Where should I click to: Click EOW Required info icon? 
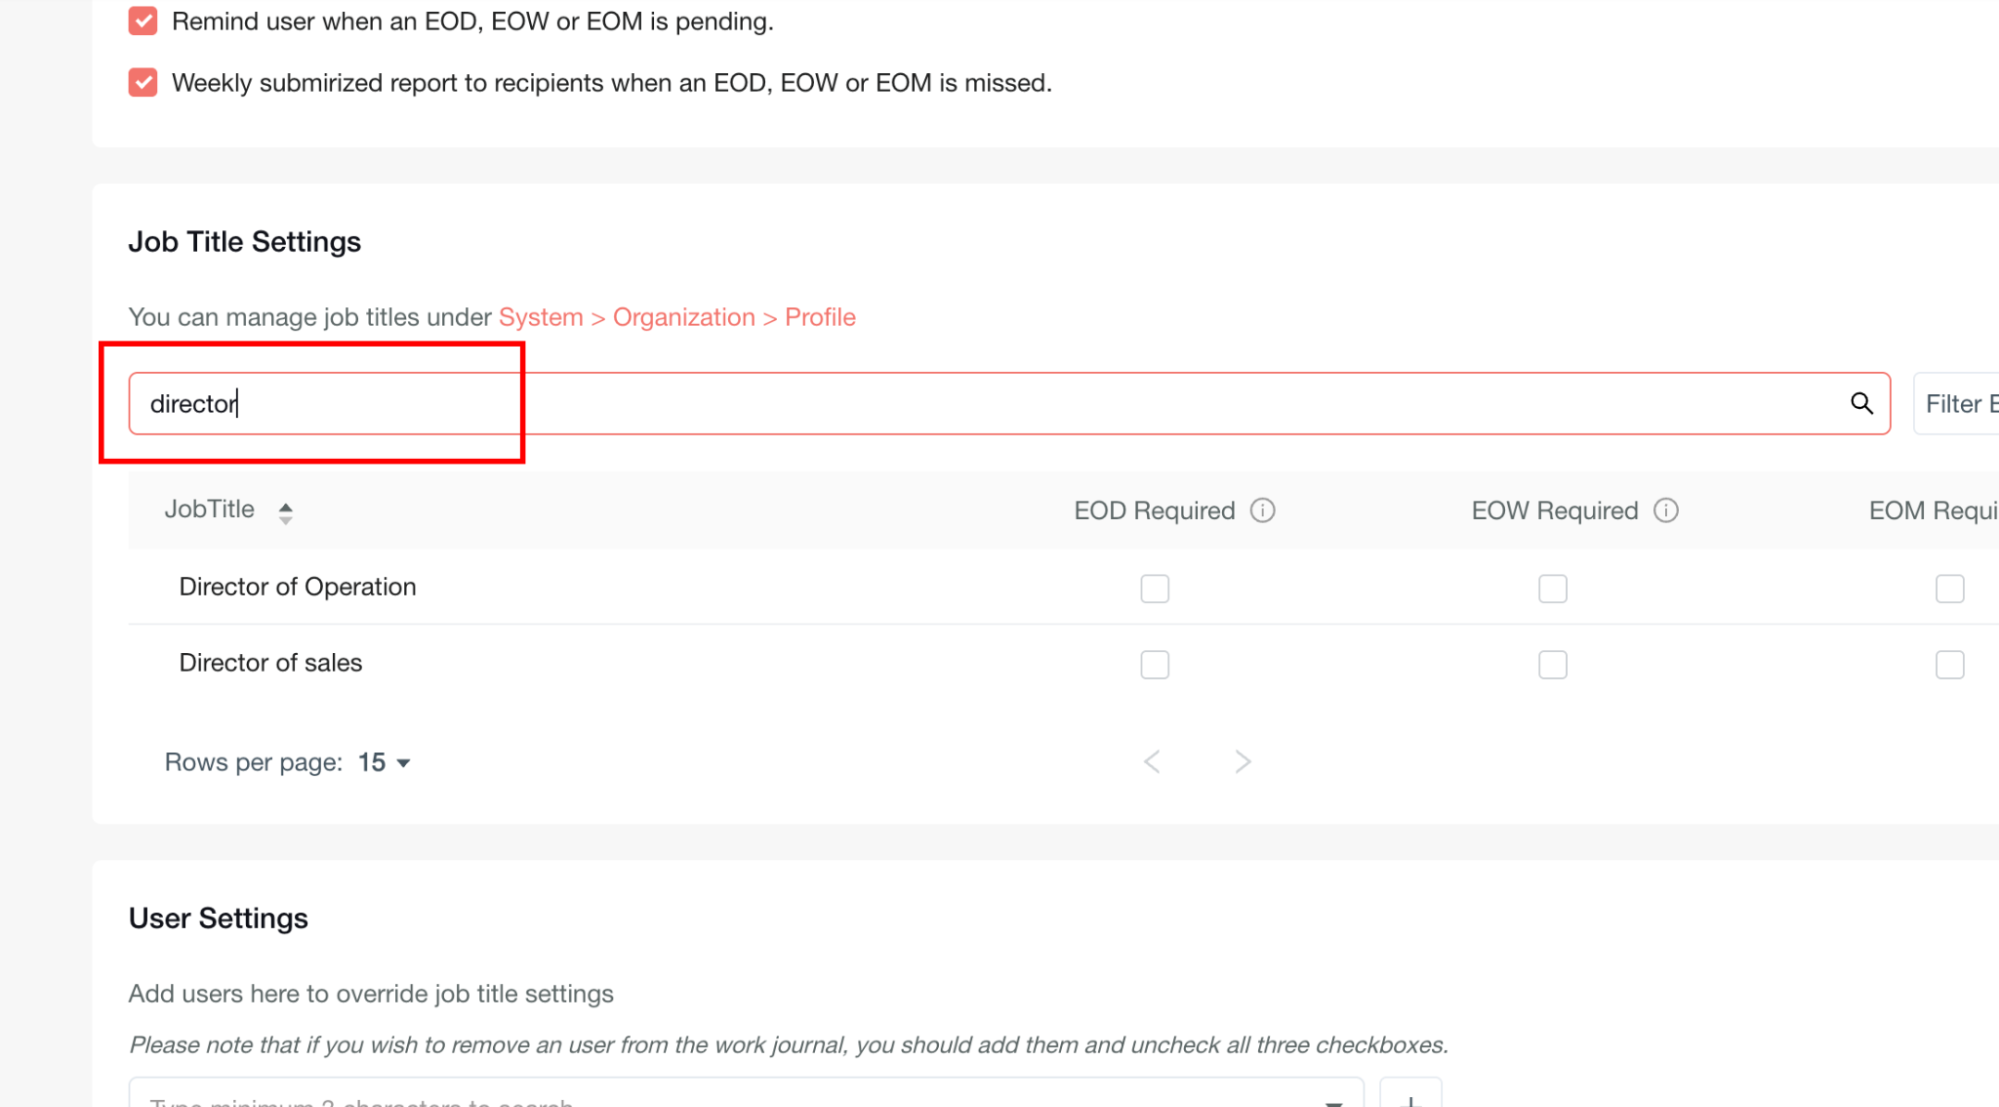[x=1666, y=511]
